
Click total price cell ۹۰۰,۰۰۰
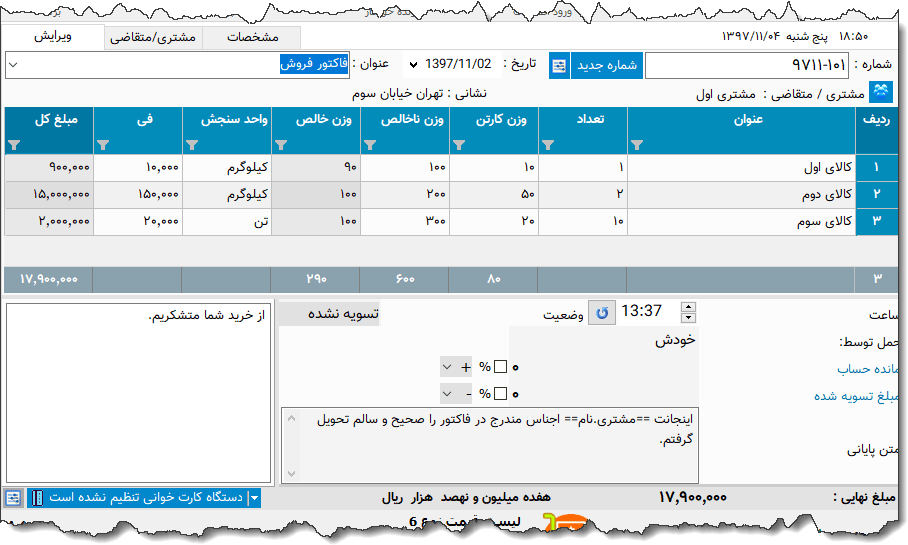tap(49, 167)
